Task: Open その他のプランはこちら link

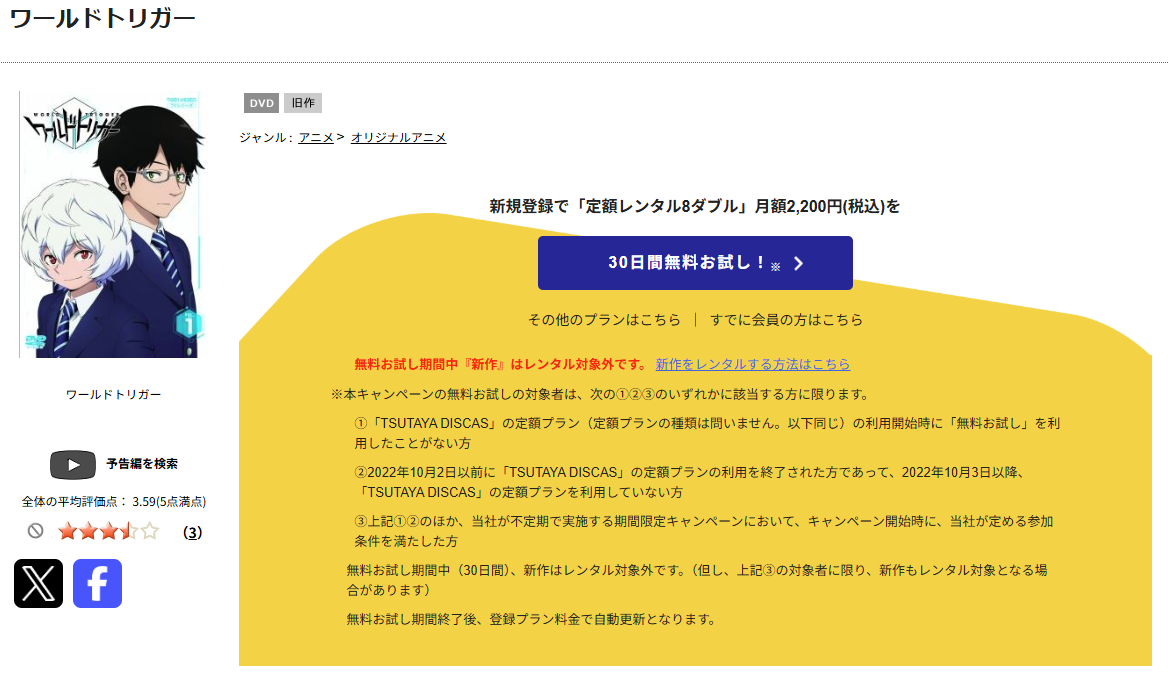Action: (604, 319)
